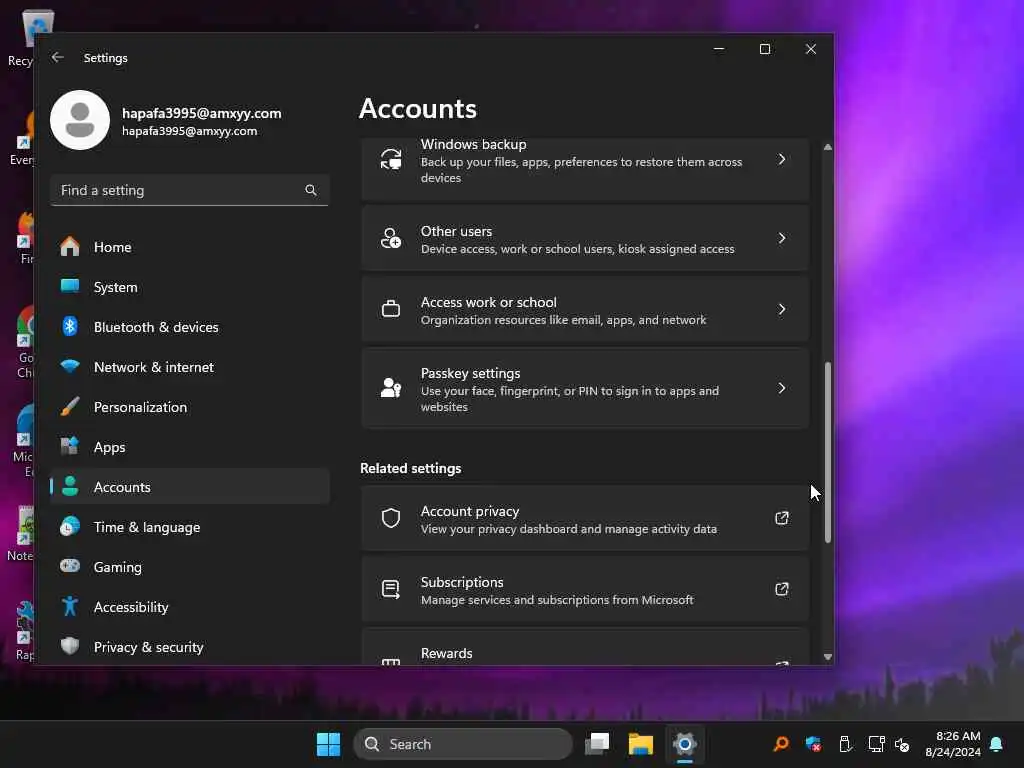This screenshot has width=1024, height=768.
Task: Open Task View from the taskbar
Action: (597, 744)
